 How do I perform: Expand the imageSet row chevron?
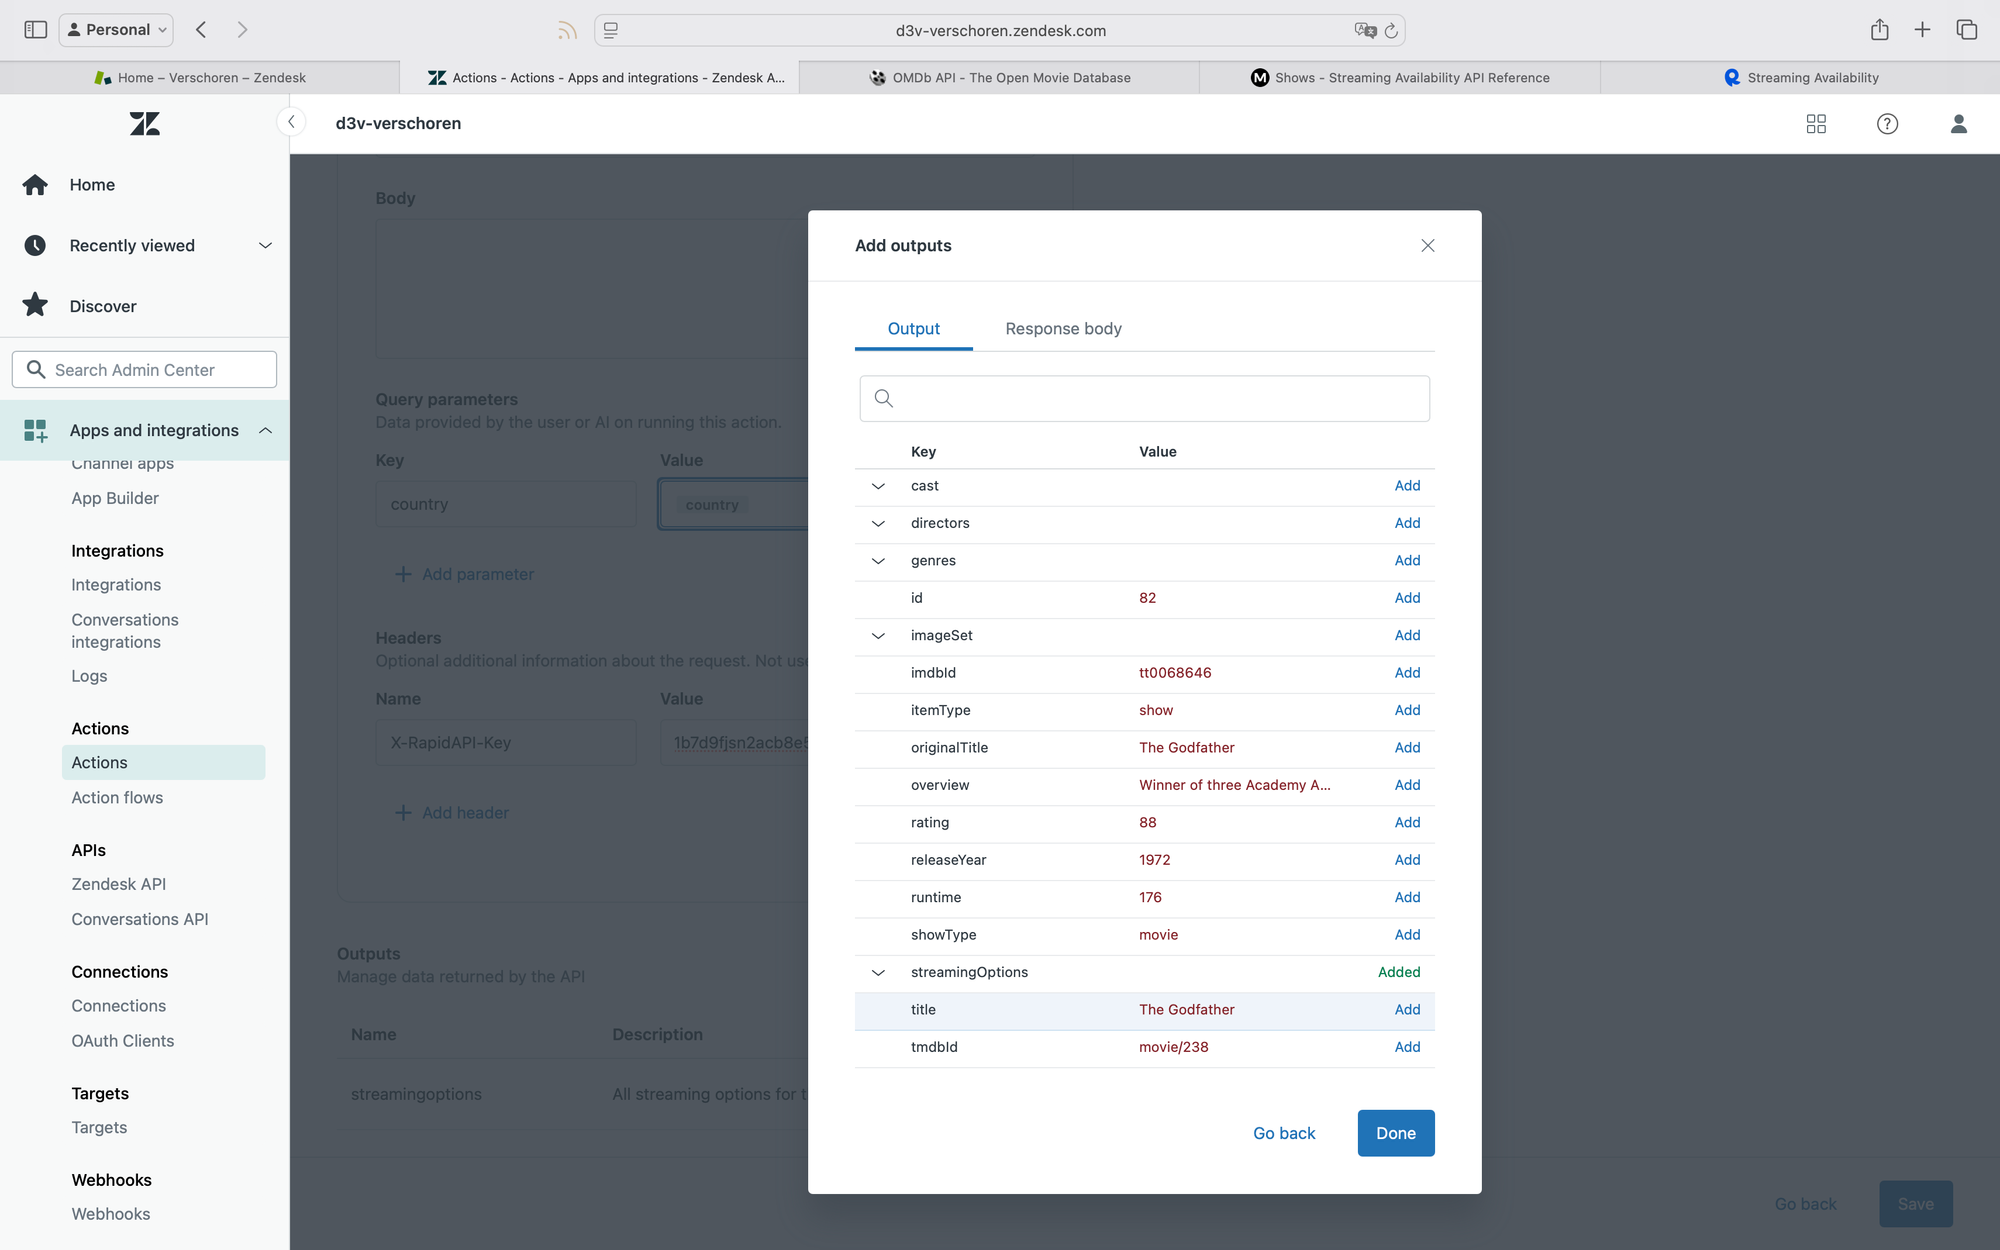(x=878, y=636)
